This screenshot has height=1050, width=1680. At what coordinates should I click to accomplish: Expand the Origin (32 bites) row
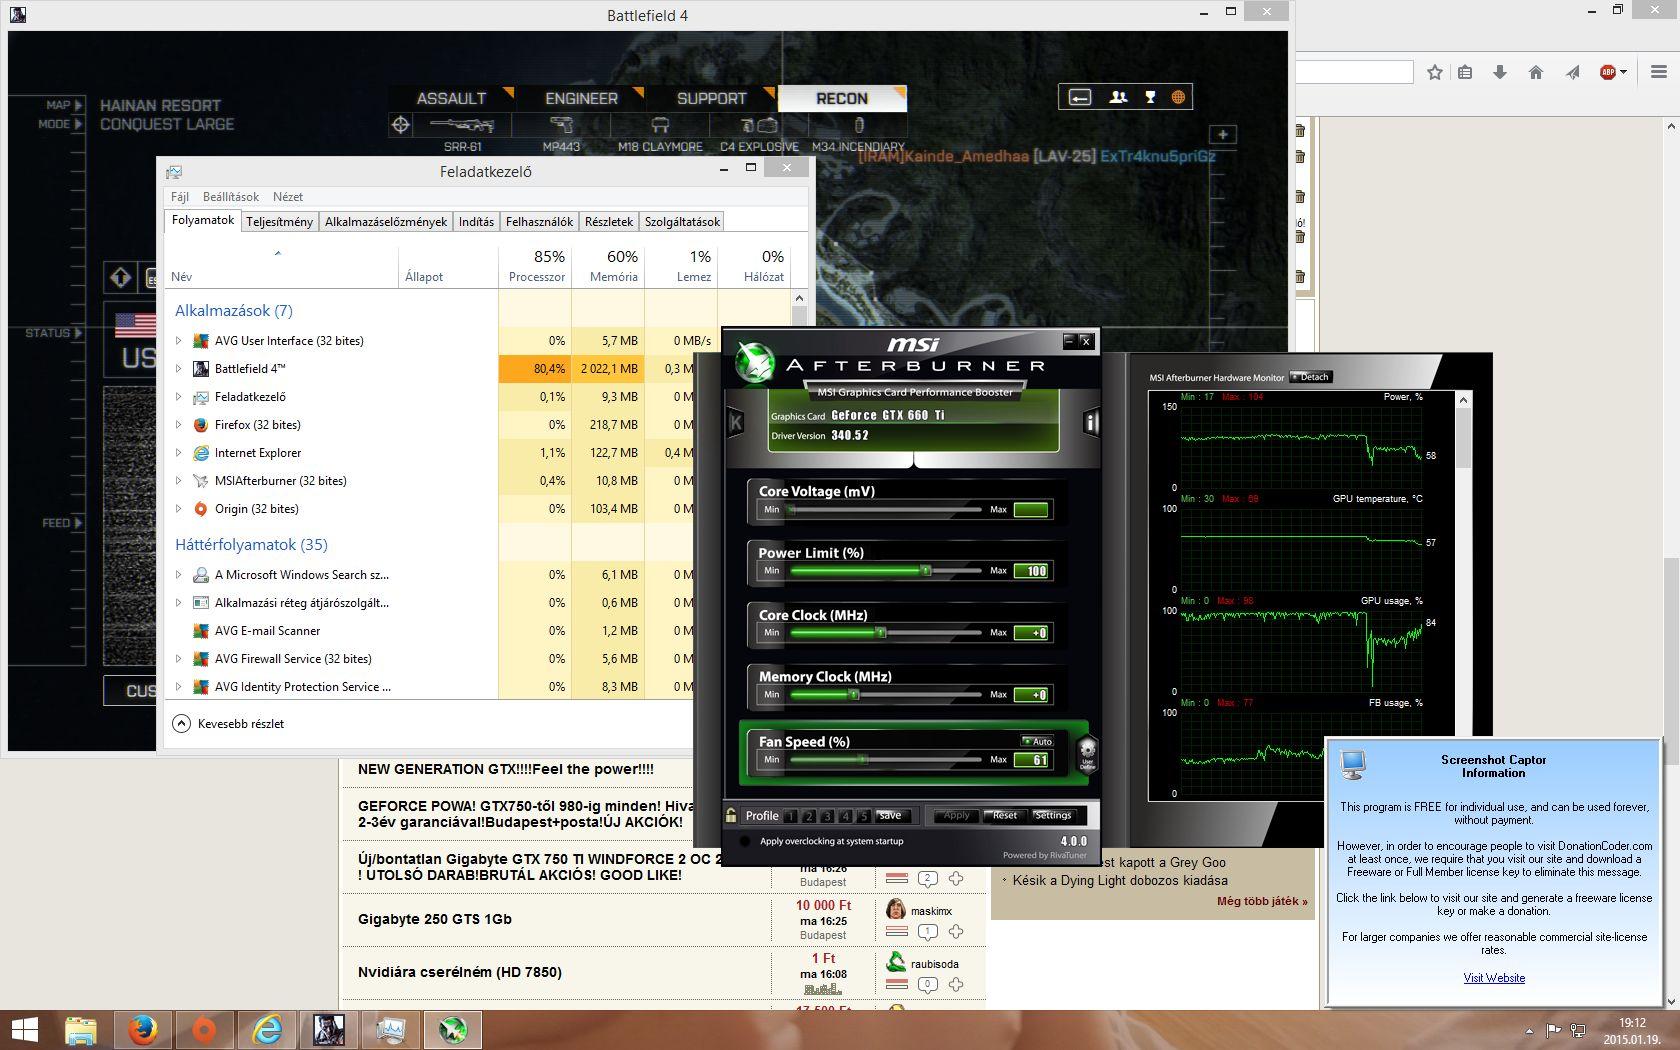(x=179, y=509)
